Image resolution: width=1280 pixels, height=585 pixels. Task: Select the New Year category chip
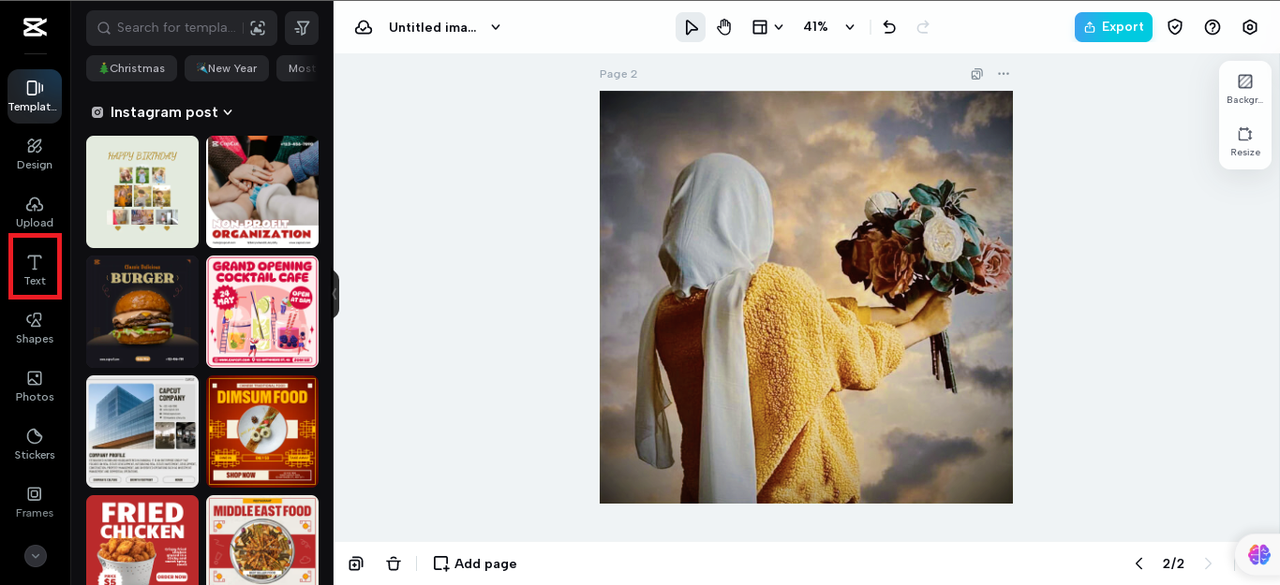coord(227,68)
